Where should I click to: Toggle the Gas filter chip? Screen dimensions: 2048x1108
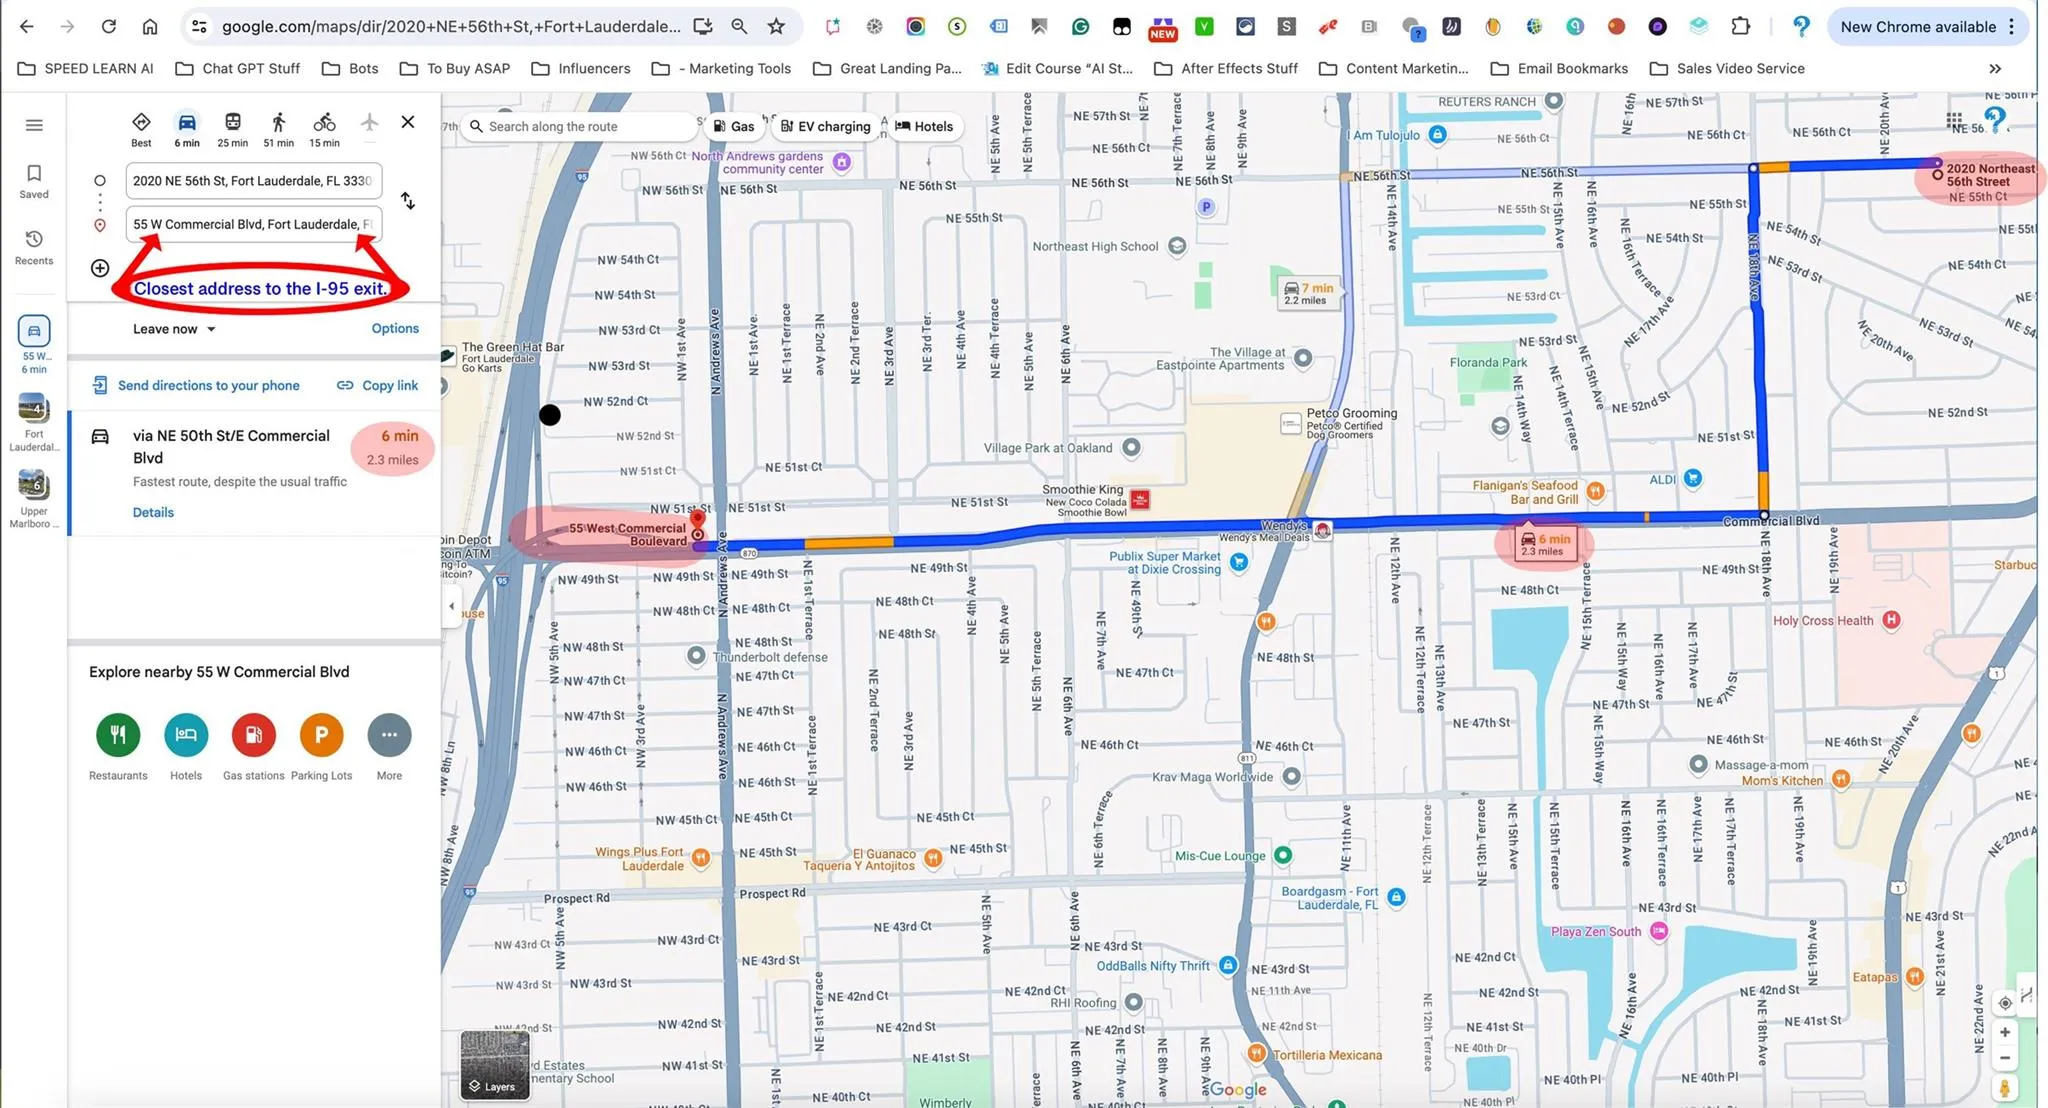[733, 127]
